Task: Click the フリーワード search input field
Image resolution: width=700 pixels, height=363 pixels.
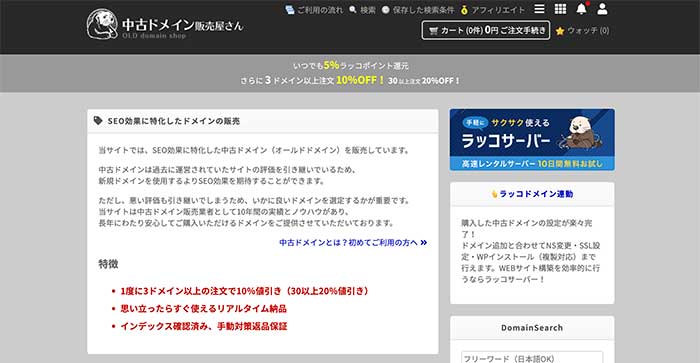Action: coord(532,358)
